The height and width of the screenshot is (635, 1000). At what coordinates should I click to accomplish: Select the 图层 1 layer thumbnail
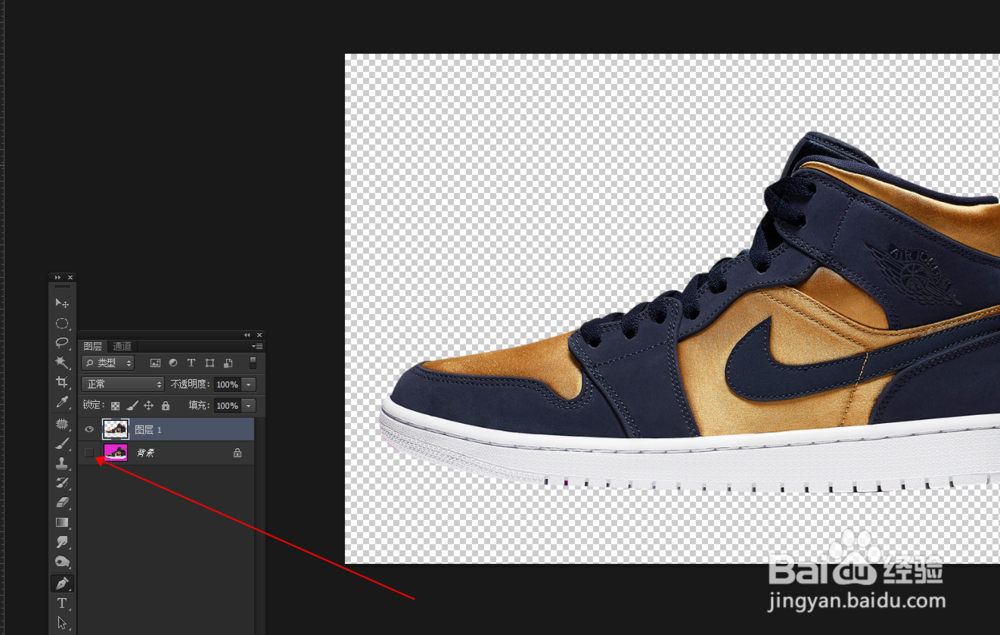(x=115, y=429)
